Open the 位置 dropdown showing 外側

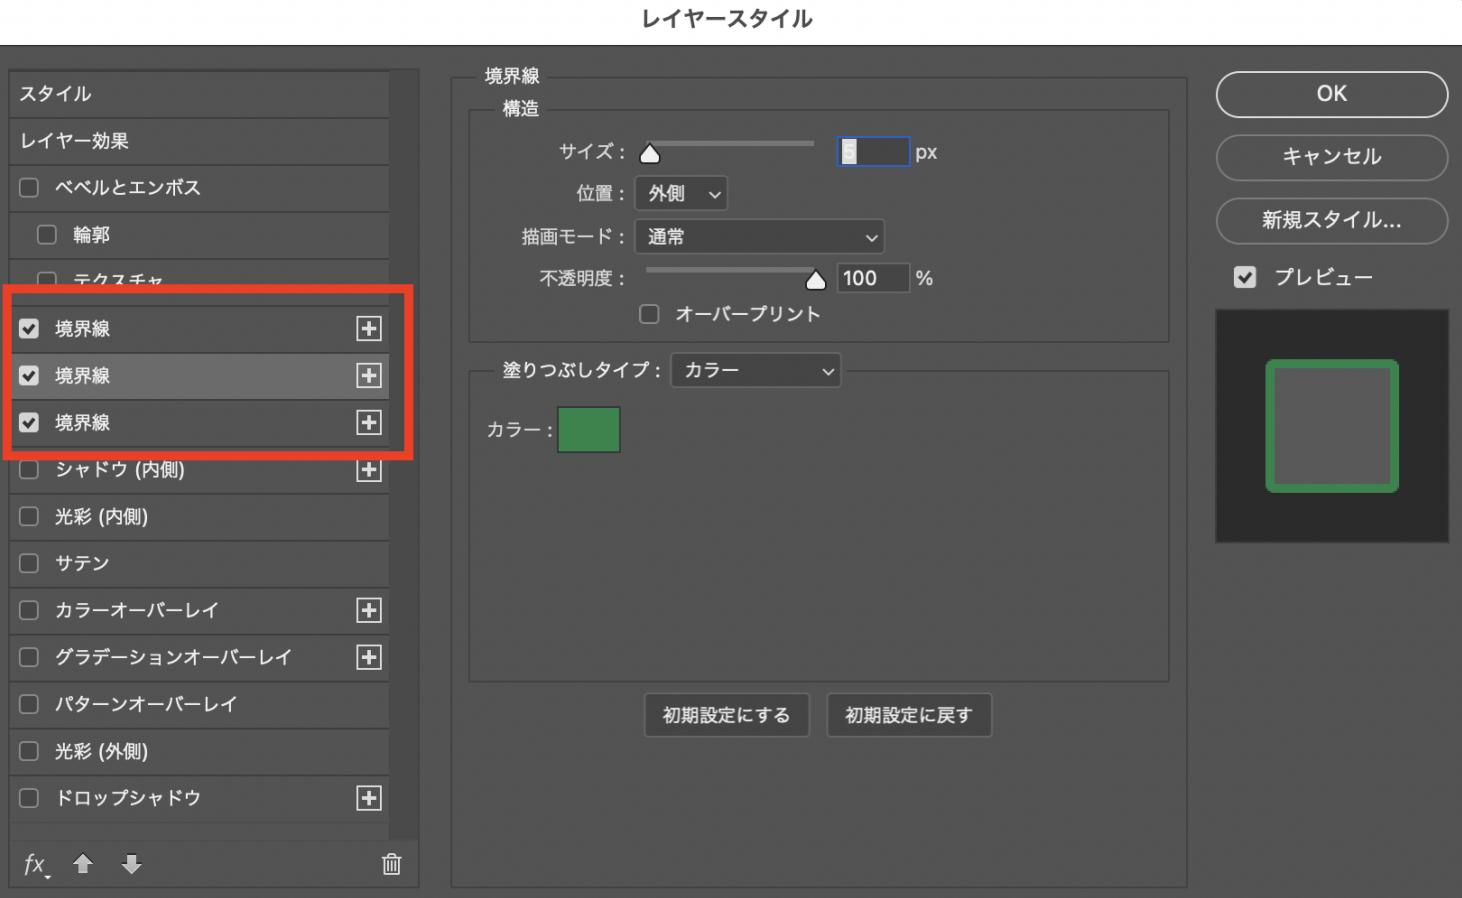pos(681,194)
